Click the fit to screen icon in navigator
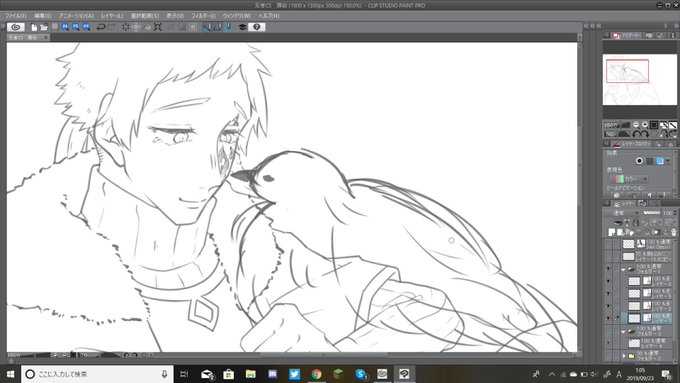 (x=654, y=125)
